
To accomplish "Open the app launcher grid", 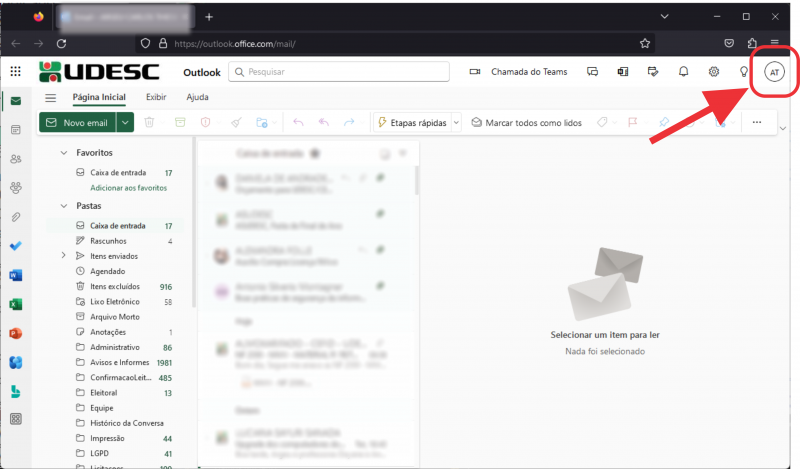I will (15, 72).
